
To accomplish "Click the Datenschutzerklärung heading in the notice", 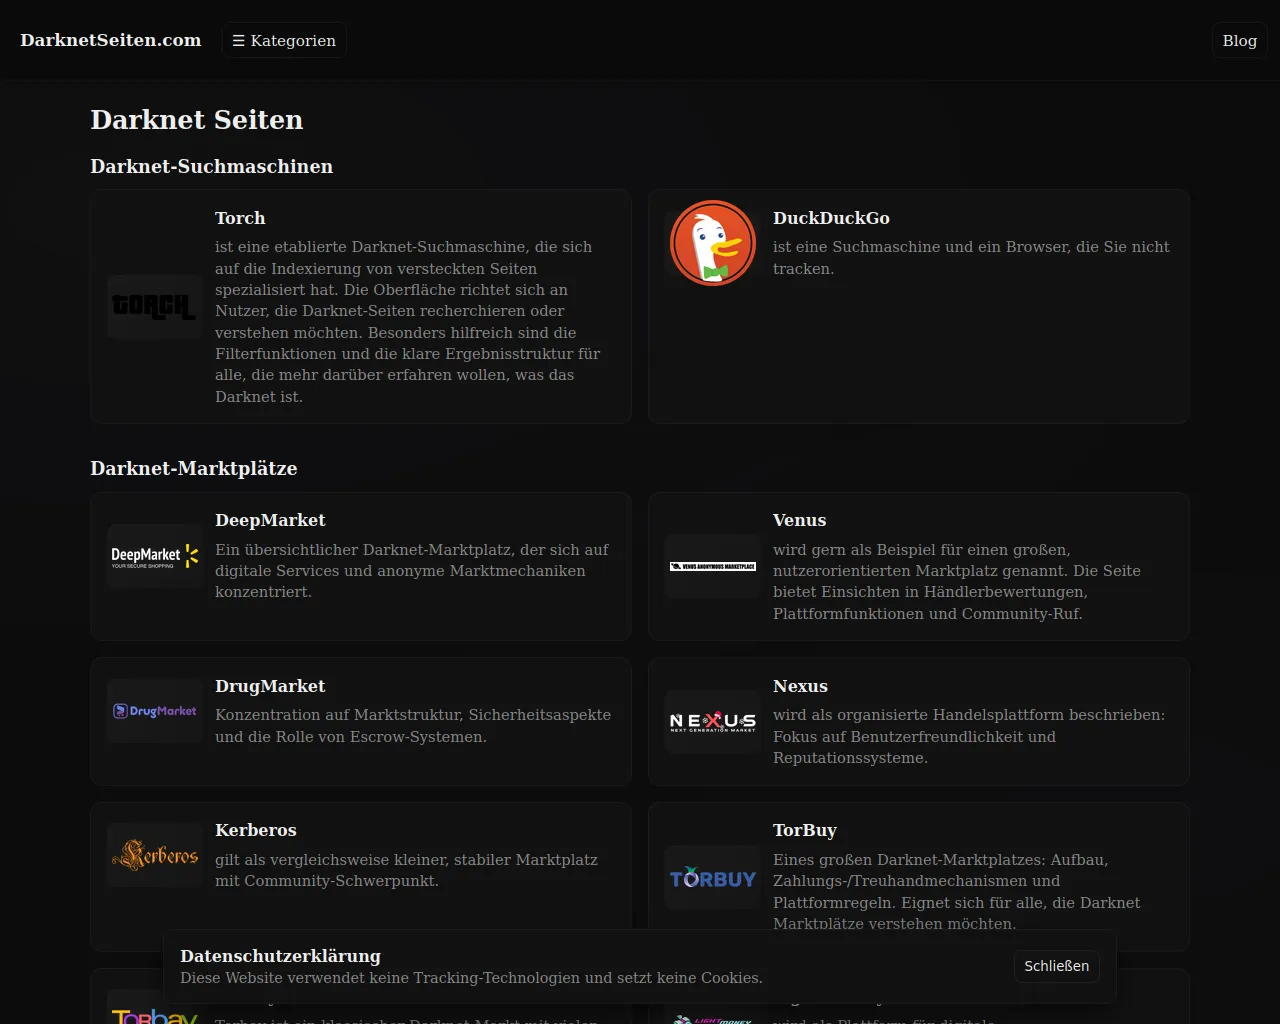I will 281,956.
